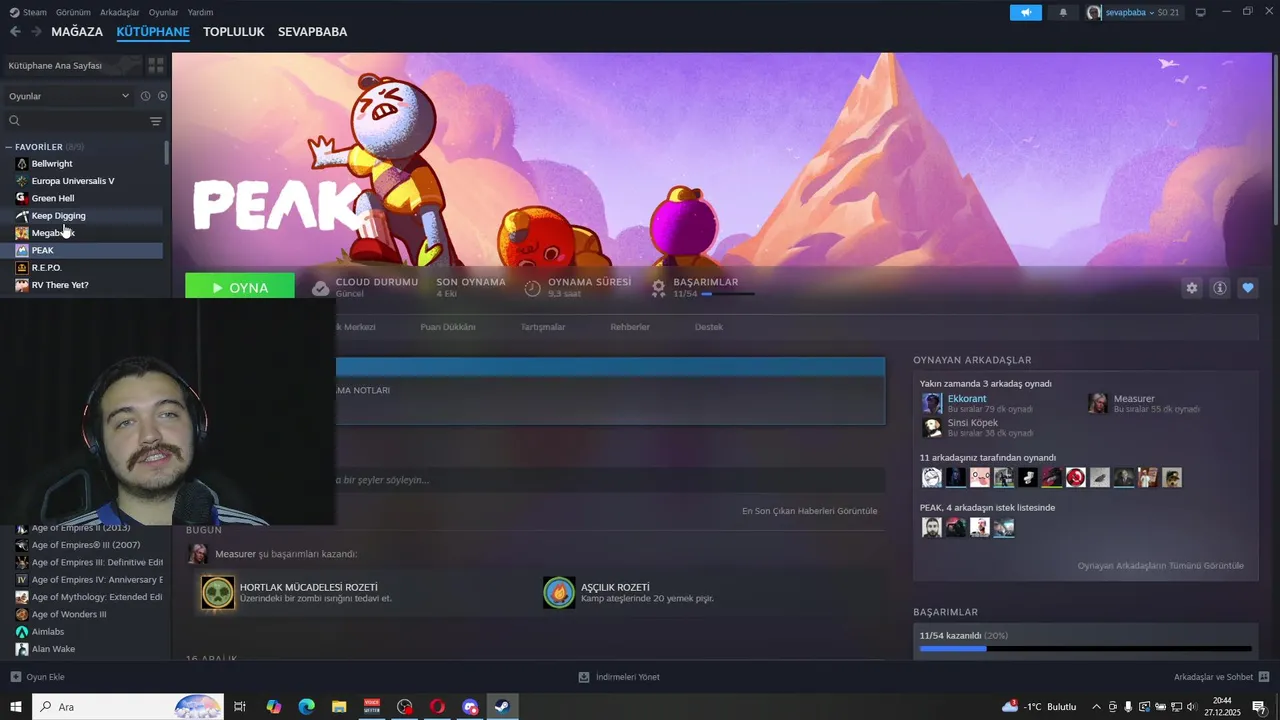Click the VR/big picture monitor icon at top right
Image resolution: width=1280 pixels, height=720 pixels.
(1201, 12)
